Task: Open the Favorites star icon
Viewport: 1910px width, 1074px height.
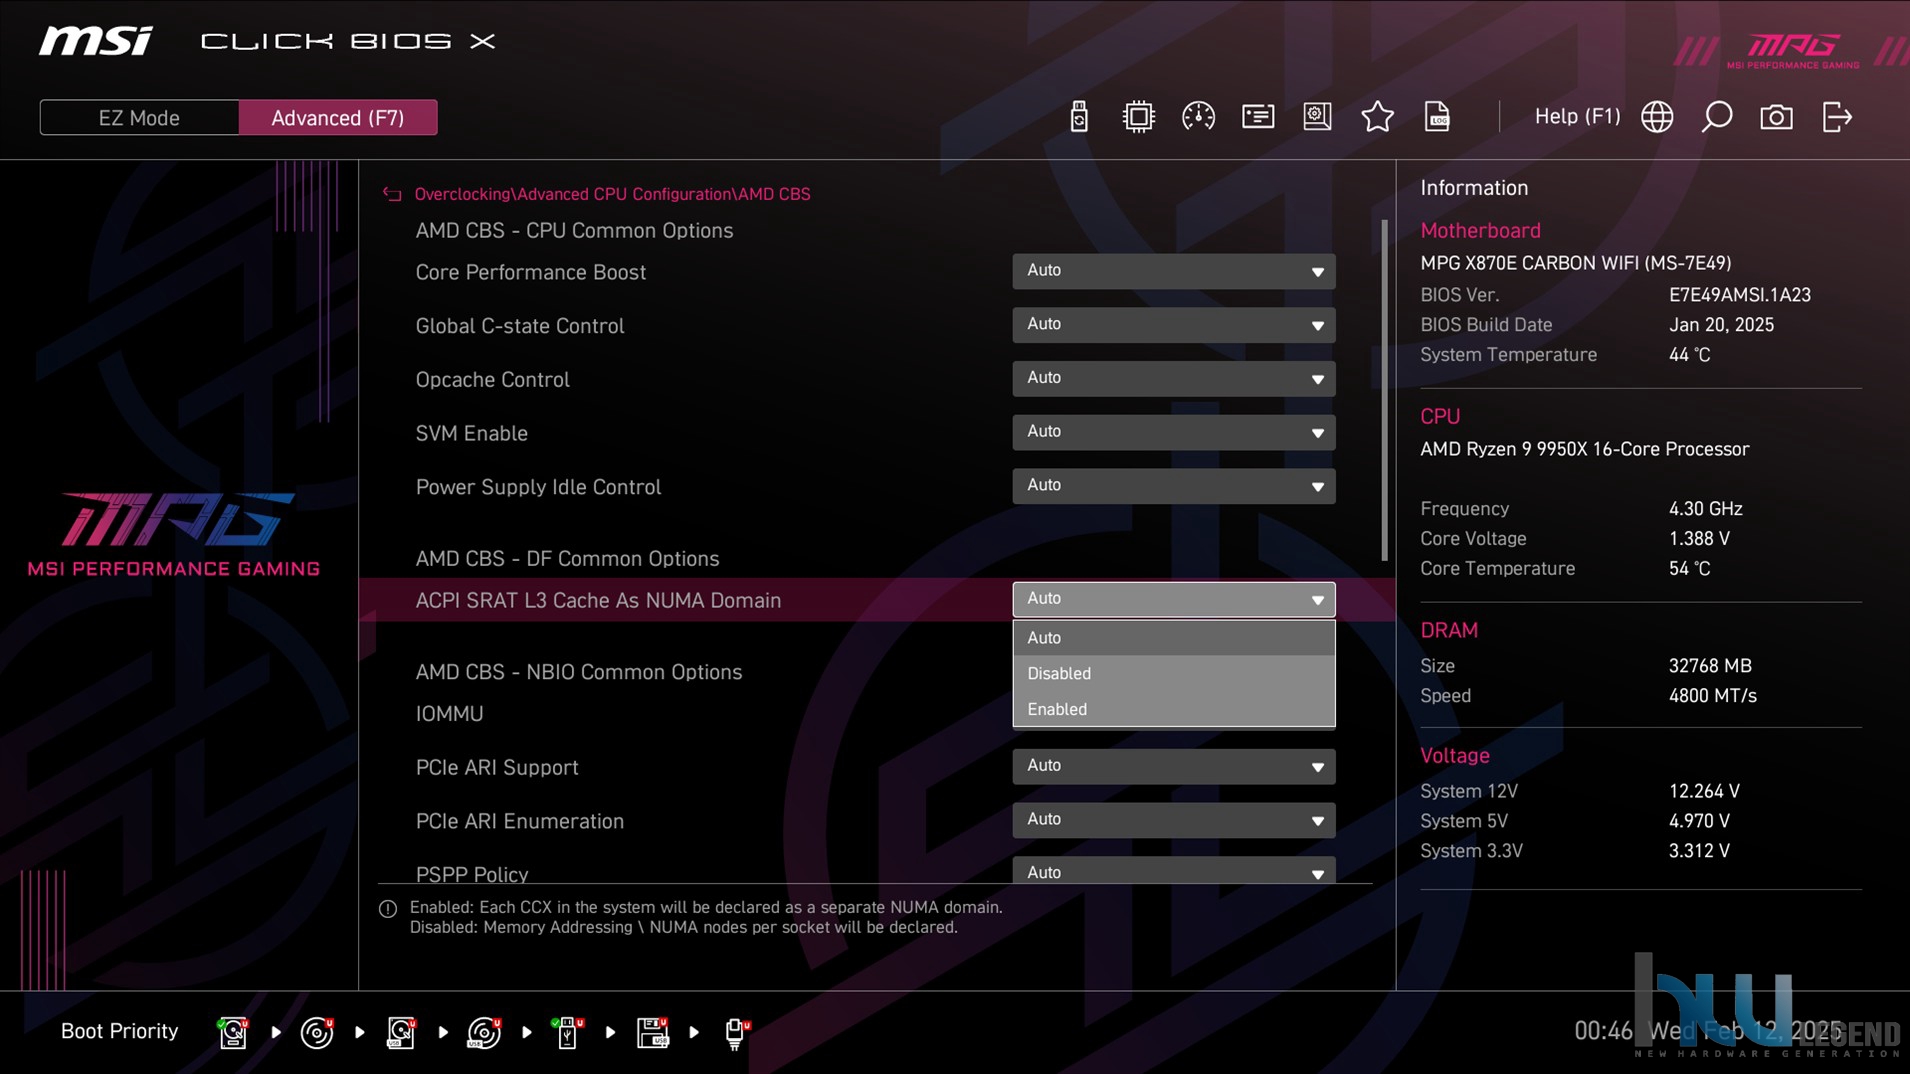Action: click(1377, 117)
